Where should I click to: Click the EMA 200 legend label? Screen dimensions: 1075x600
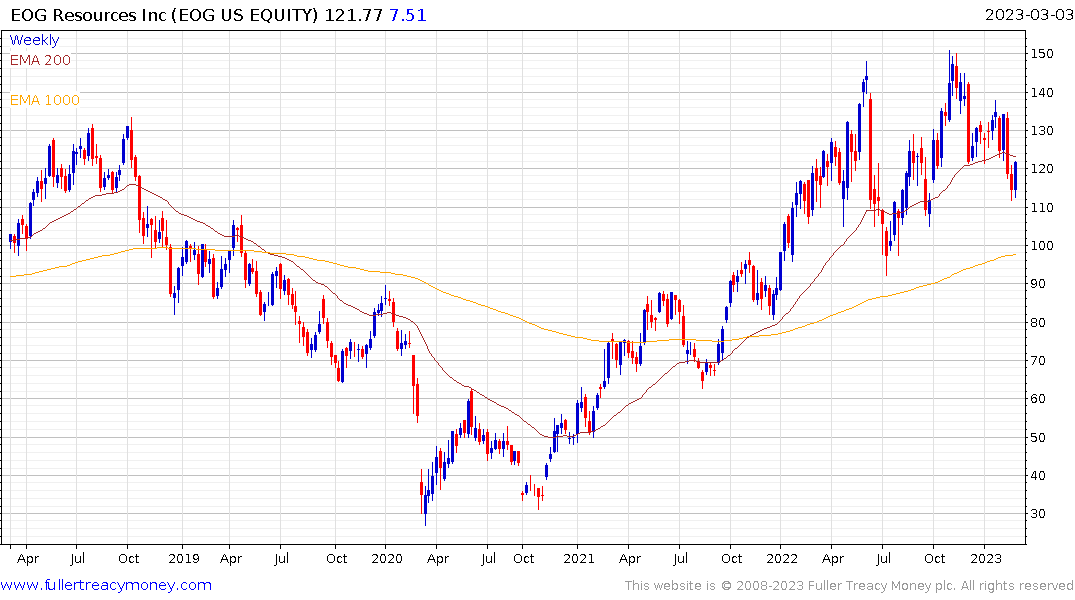tap(40, 60)
